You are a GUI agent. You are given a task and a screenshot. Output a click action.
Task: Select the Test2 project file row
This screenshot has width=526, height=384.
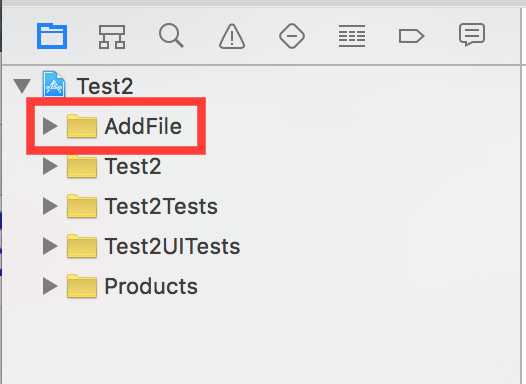click(x=262, y=86)
